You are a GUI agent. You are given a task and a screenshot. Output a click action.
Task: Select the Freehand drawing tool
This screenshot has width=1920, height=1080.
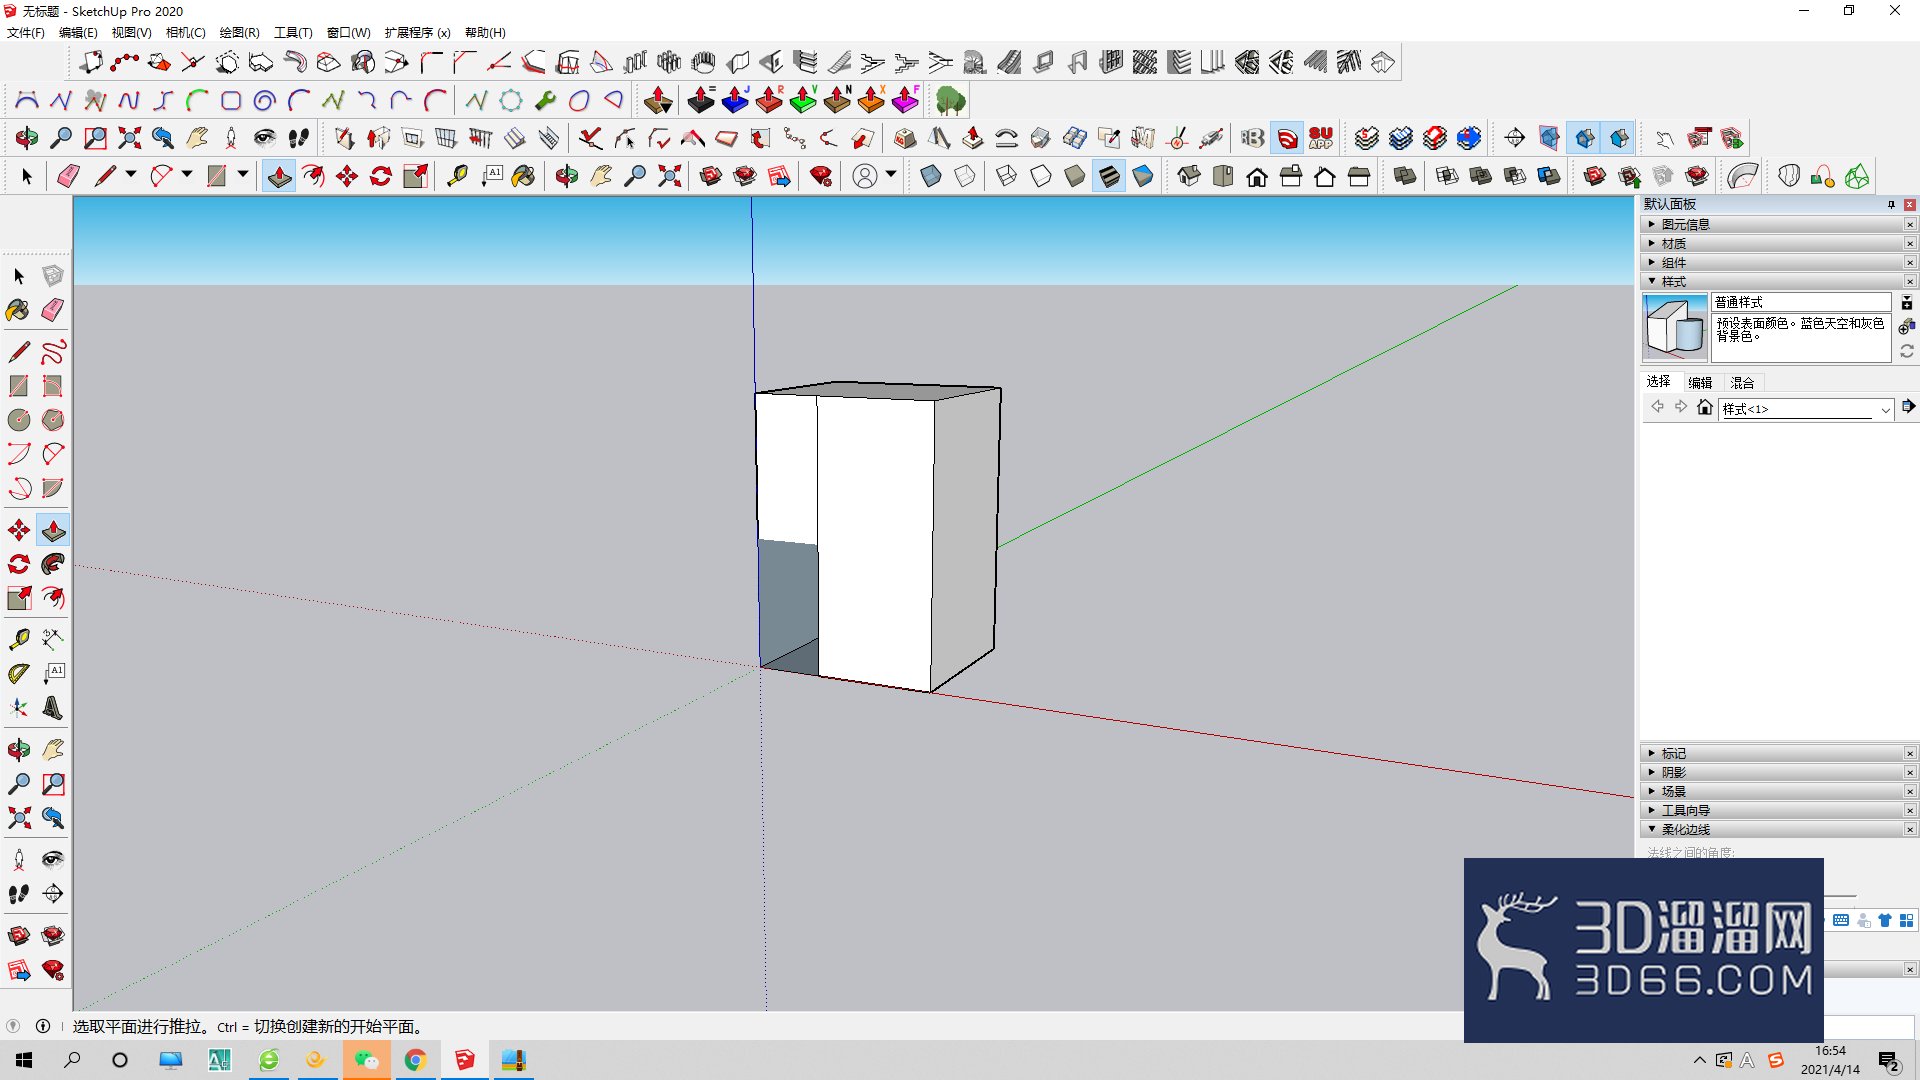(53, 352)
